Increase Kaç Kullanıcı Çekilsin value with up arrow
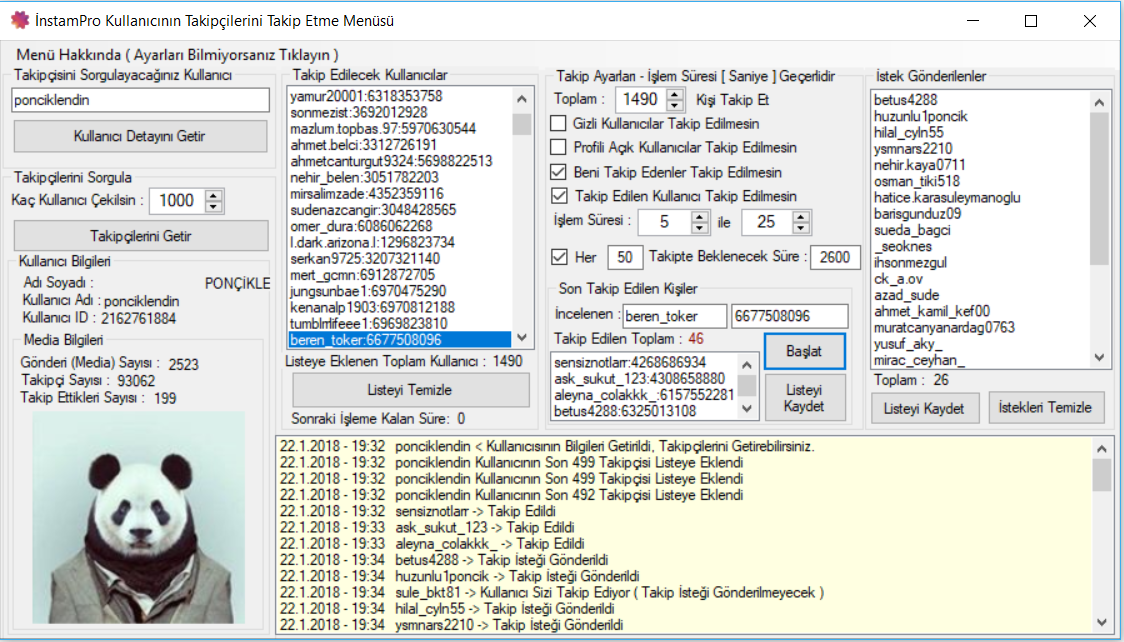Viewport: 1124px width, 642px height. point(214,196)
